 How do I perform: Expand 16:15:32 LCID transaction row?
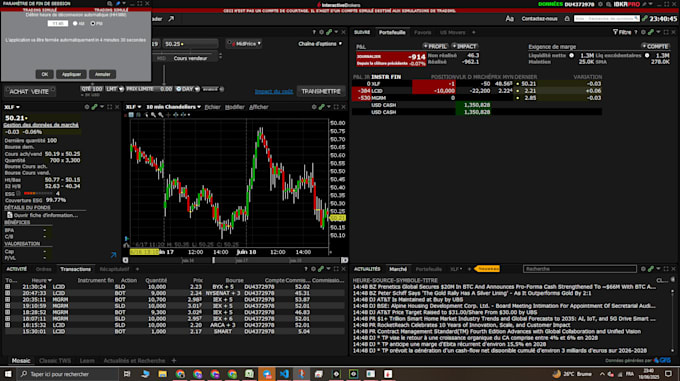pyautogui.click(x=7, y=325)
